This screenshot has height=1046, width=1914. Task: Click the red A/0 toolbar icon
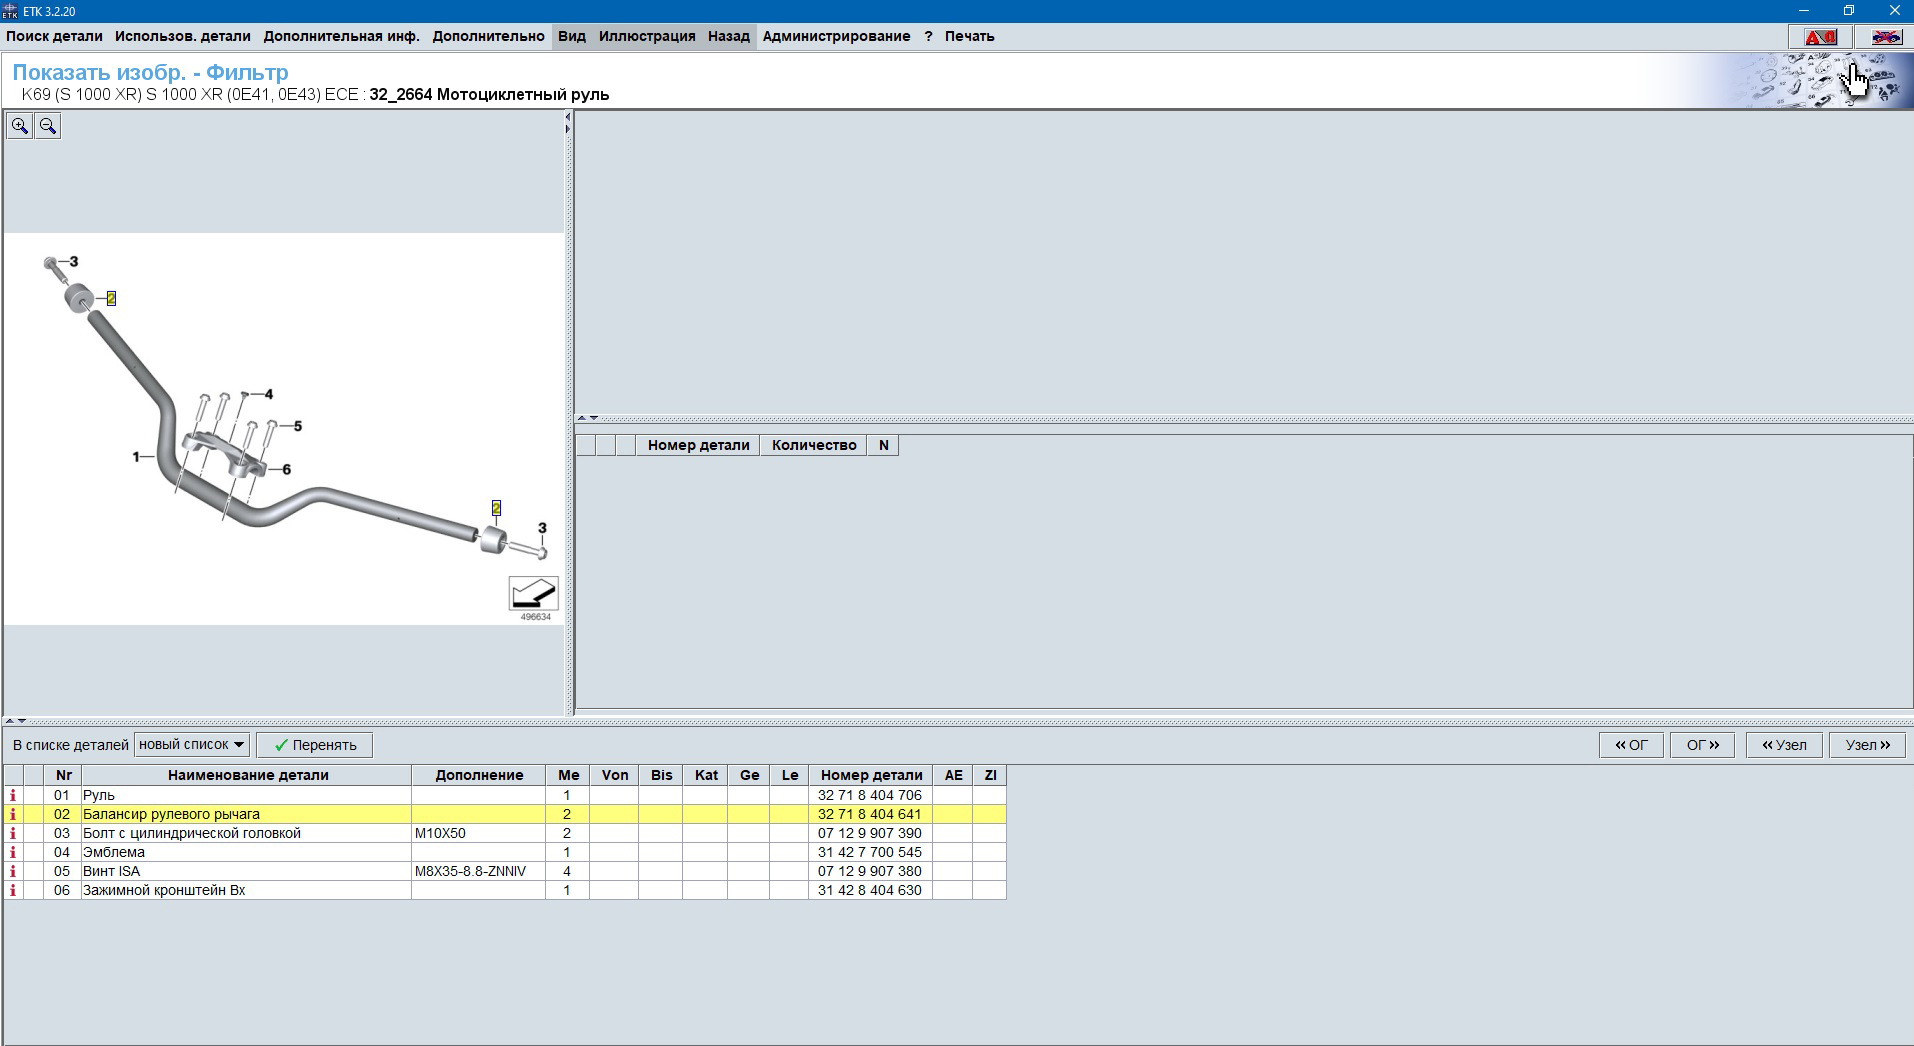[1819, 37]
